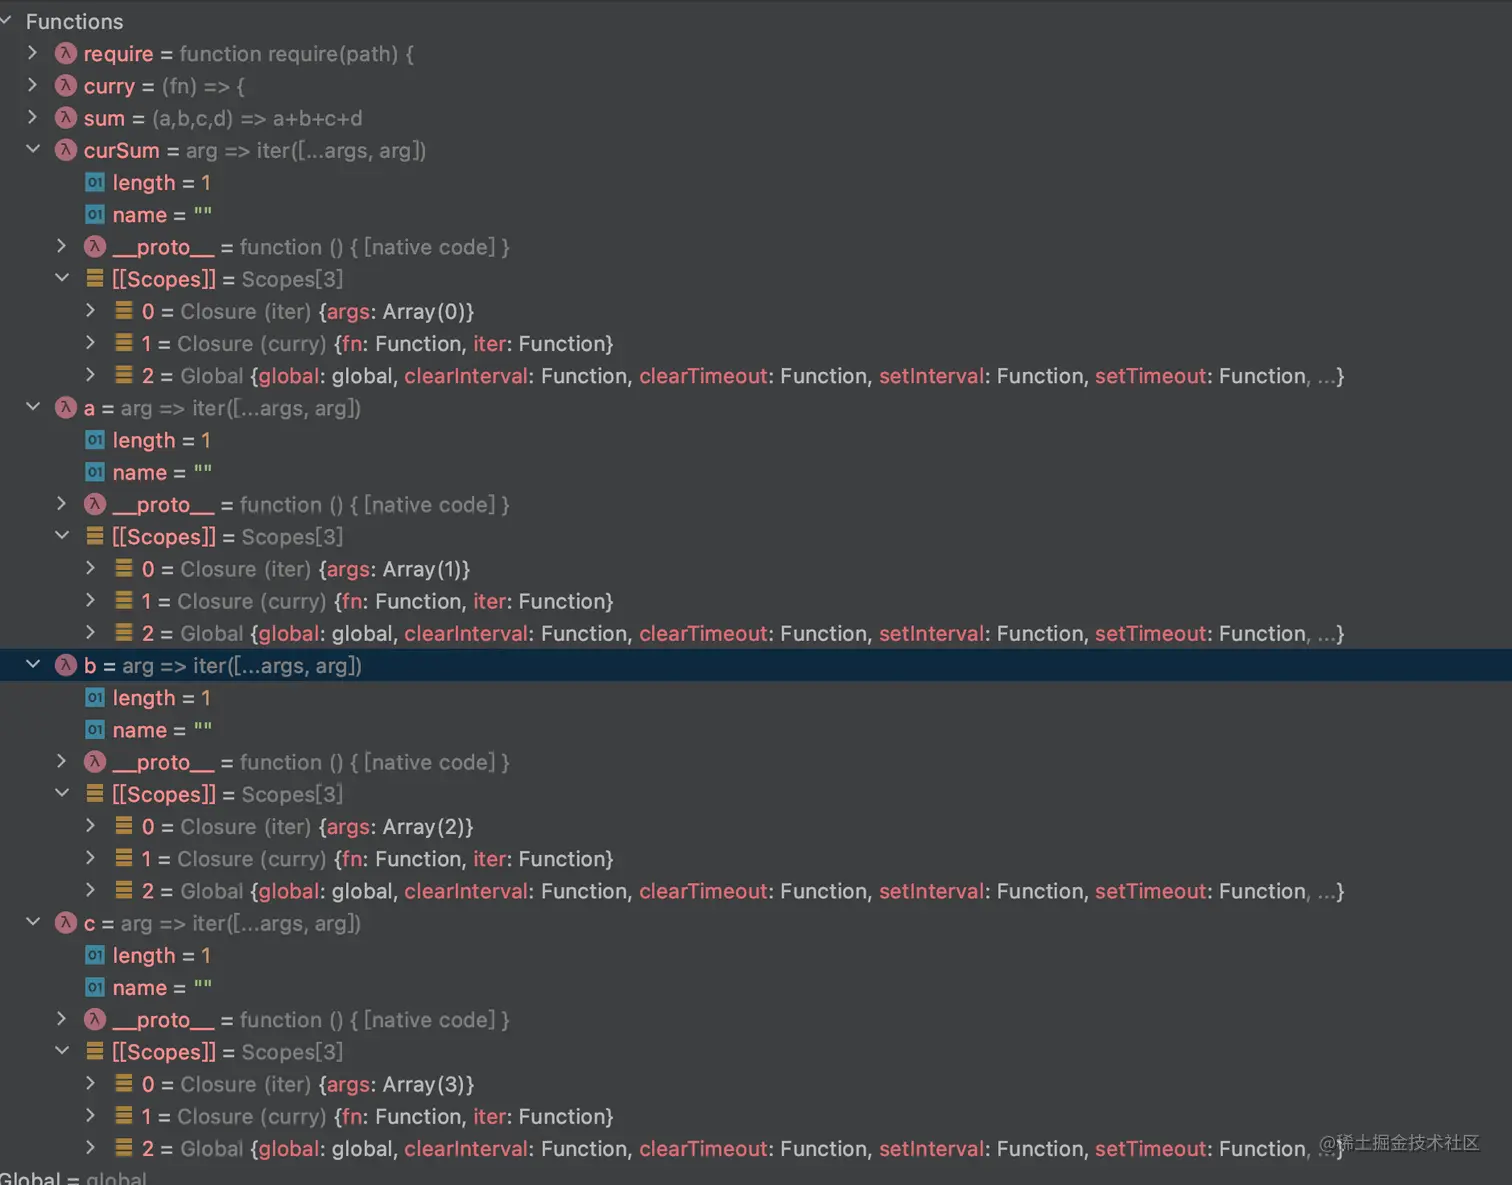Select the 'name = ""' row under a

pos(756,472)
